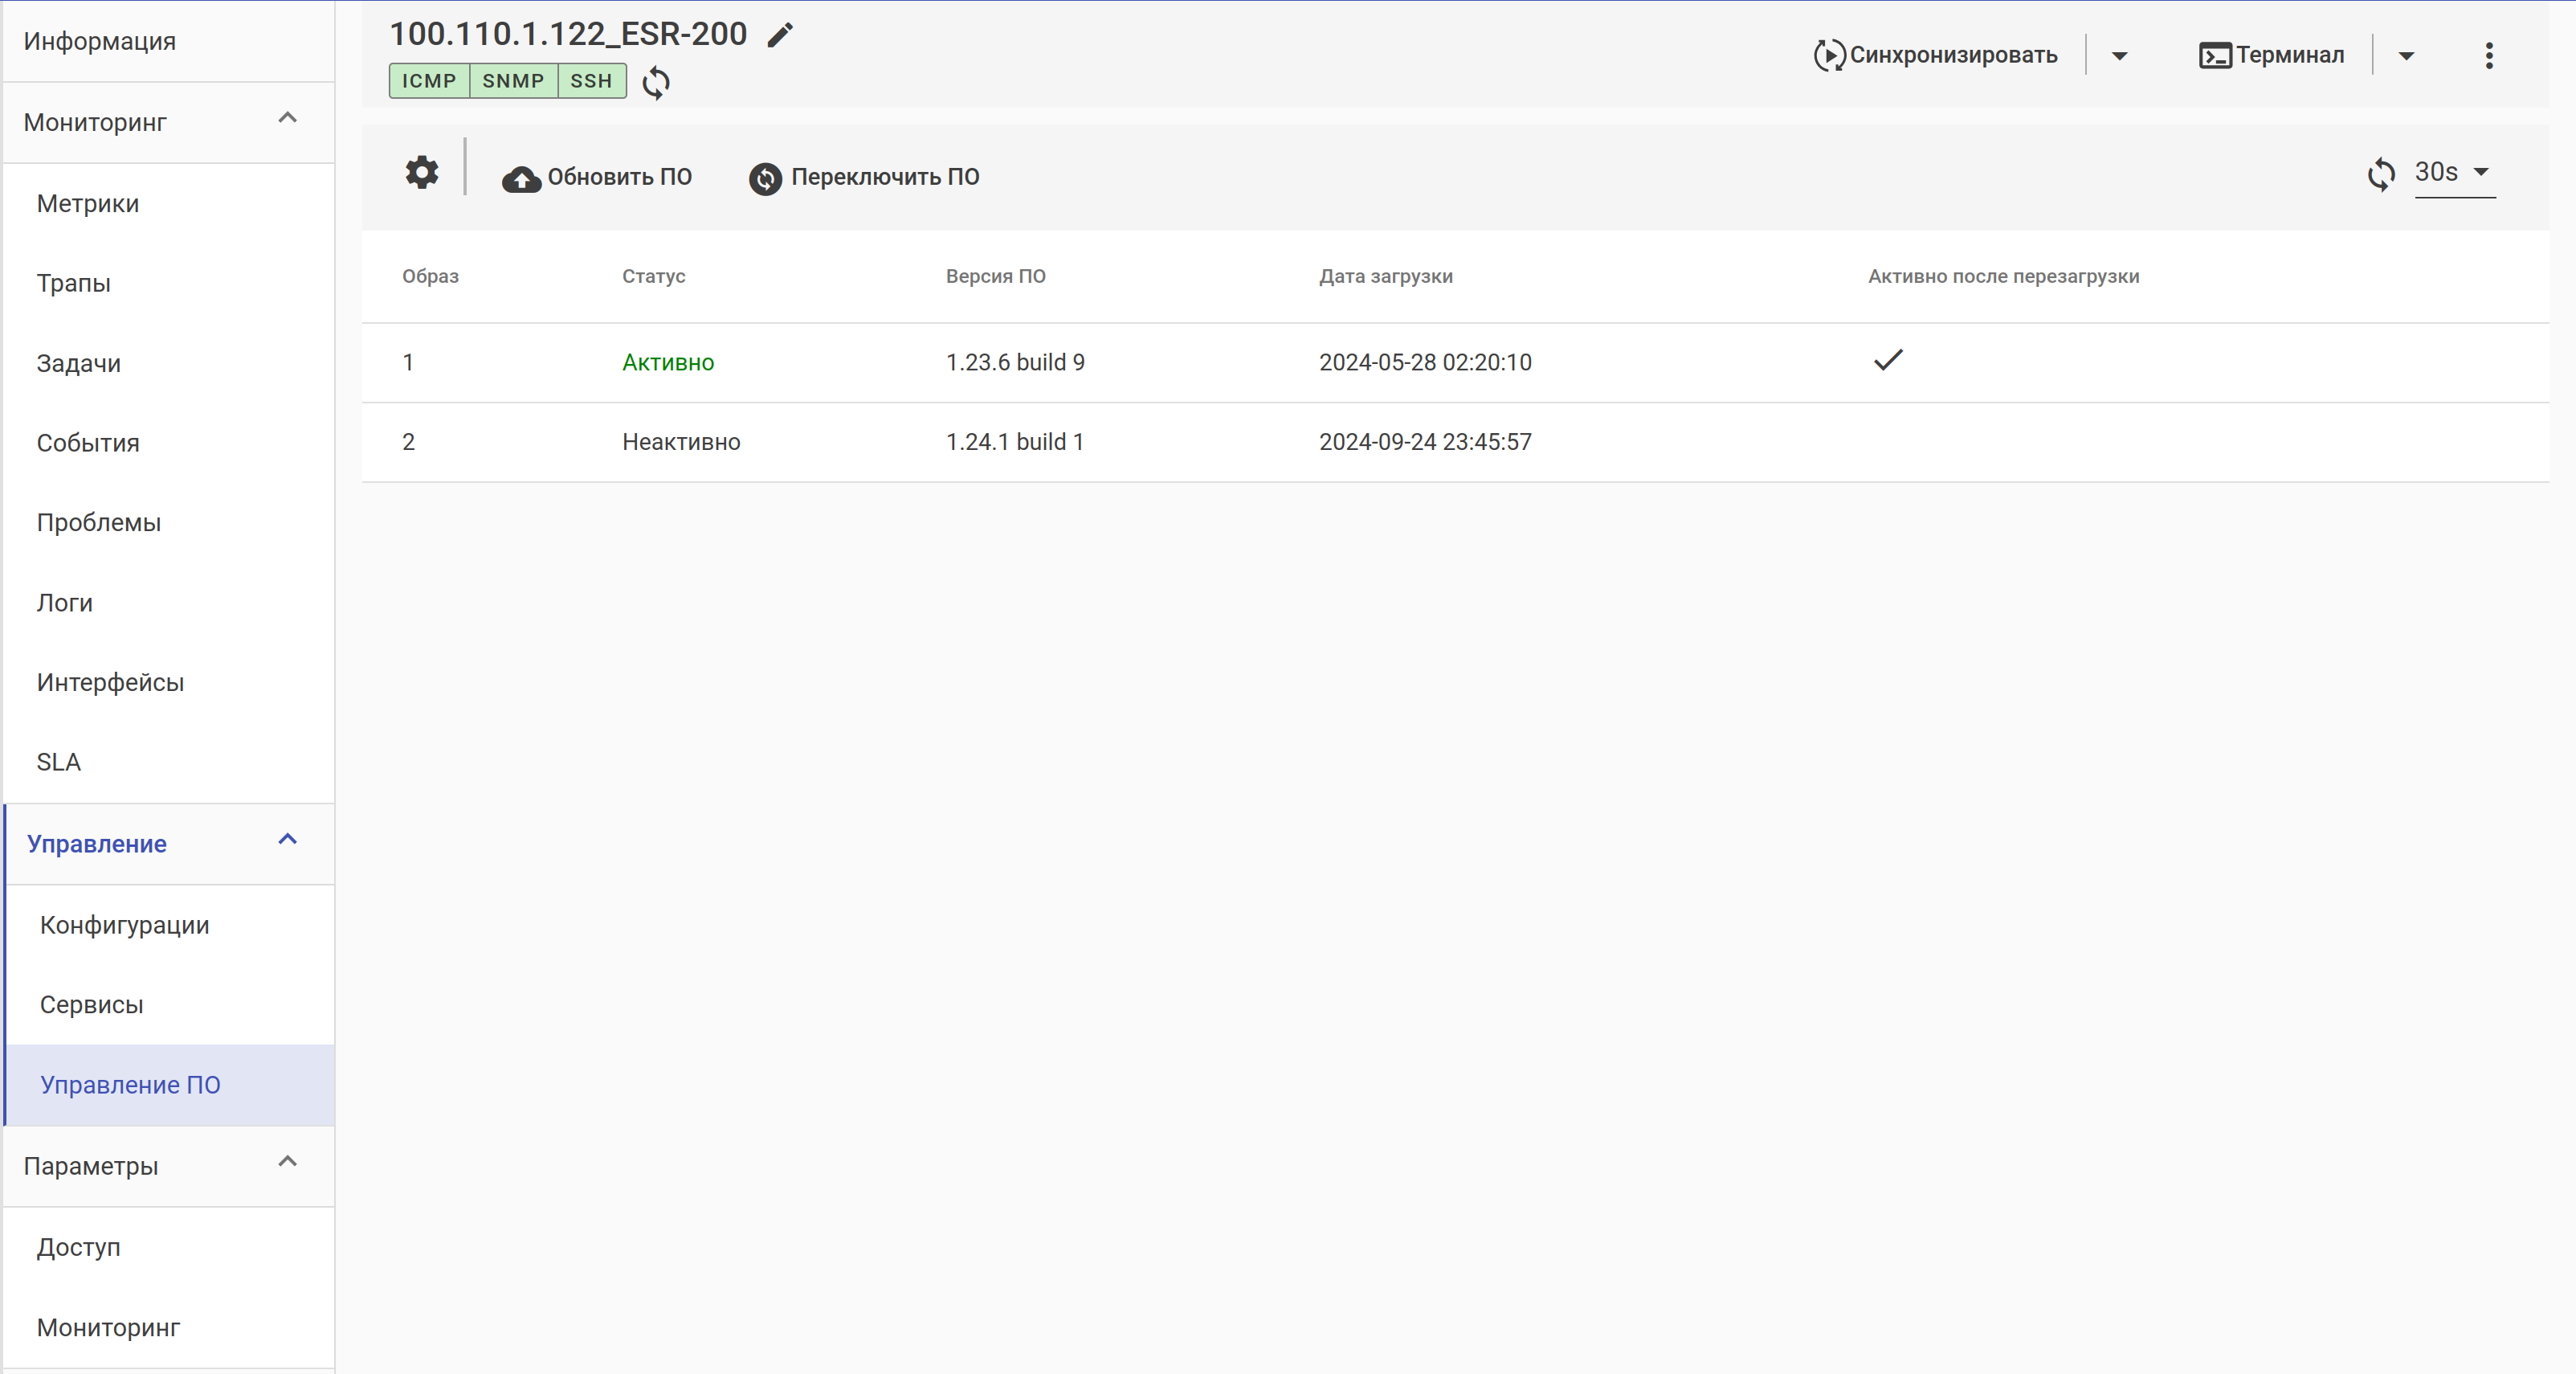
Task: Click the auto-refresh icon next to 30s
Action: pos(2381,174)
